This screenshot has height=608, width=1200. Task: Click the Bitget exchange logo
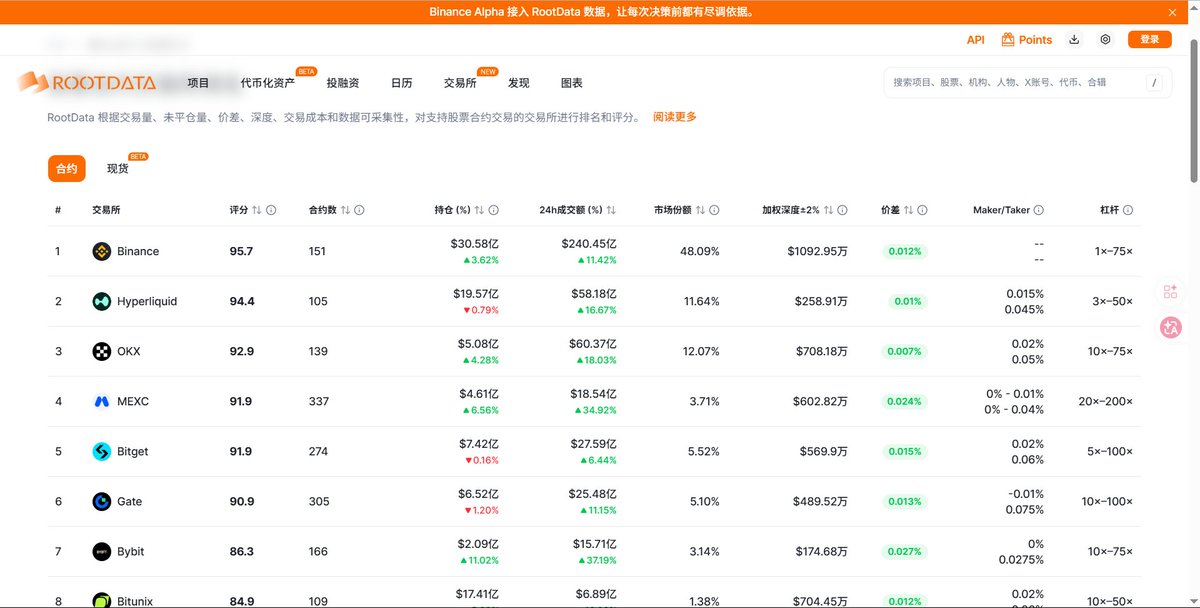101,451
